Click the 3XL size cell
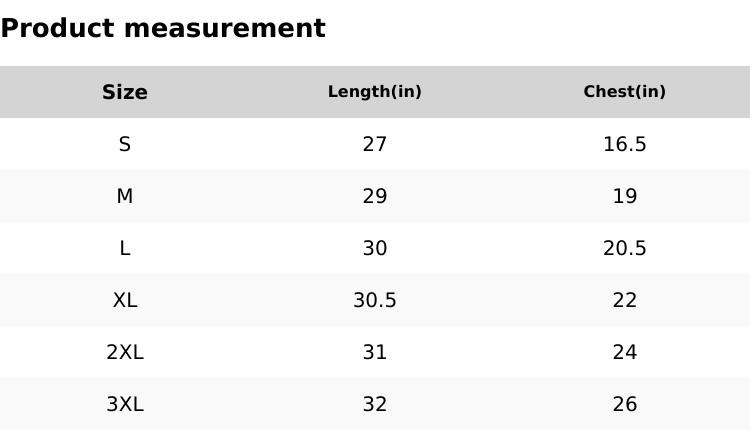The image size is (750, 430). [x=125, y=405]
